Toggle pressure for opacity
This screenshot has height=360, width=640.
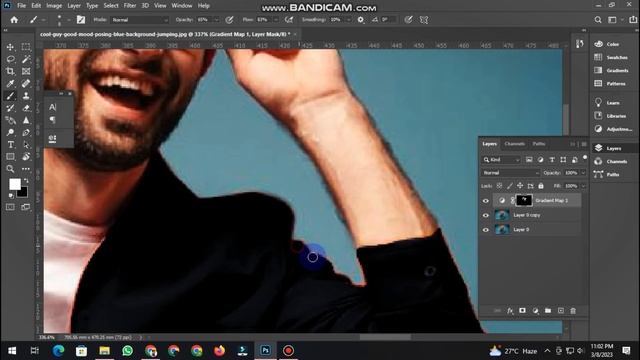[229, 20]
